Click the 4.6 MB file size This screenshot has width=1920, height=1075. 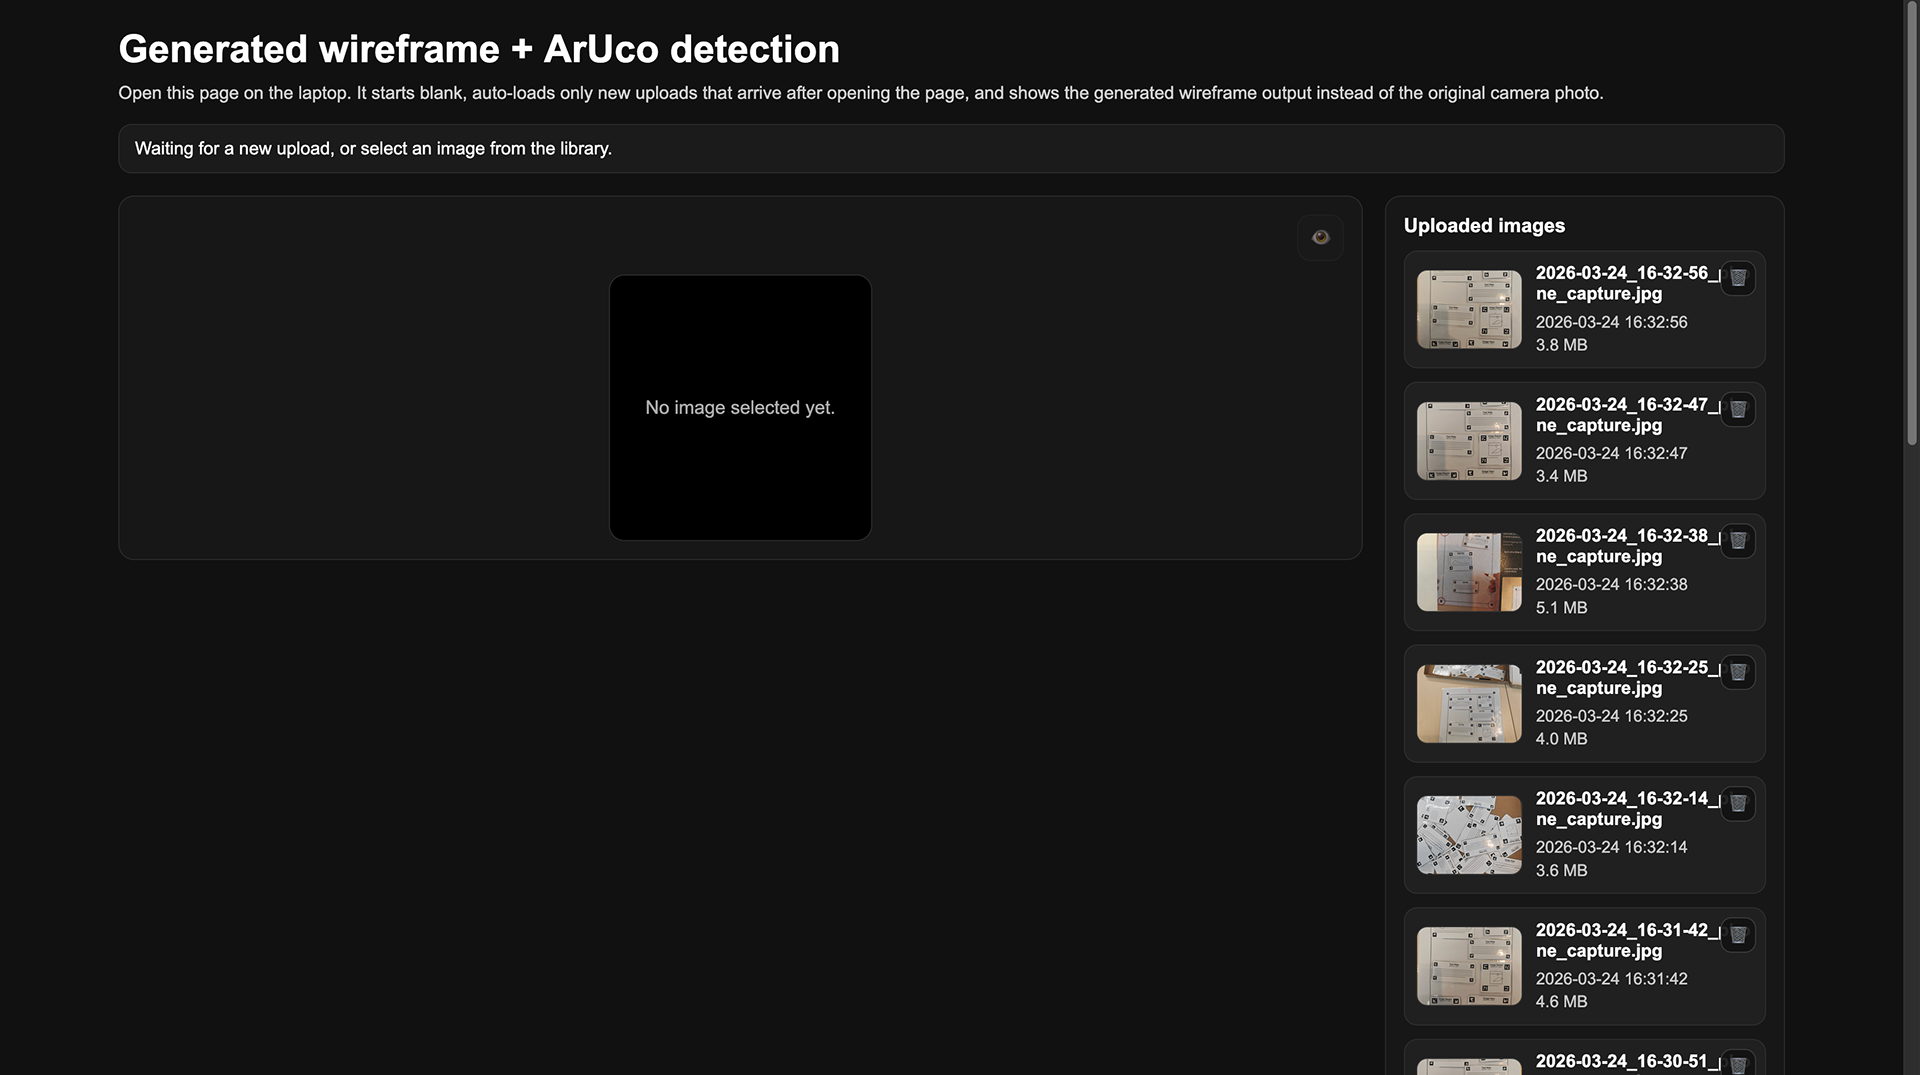[x=1561, y=1002]
